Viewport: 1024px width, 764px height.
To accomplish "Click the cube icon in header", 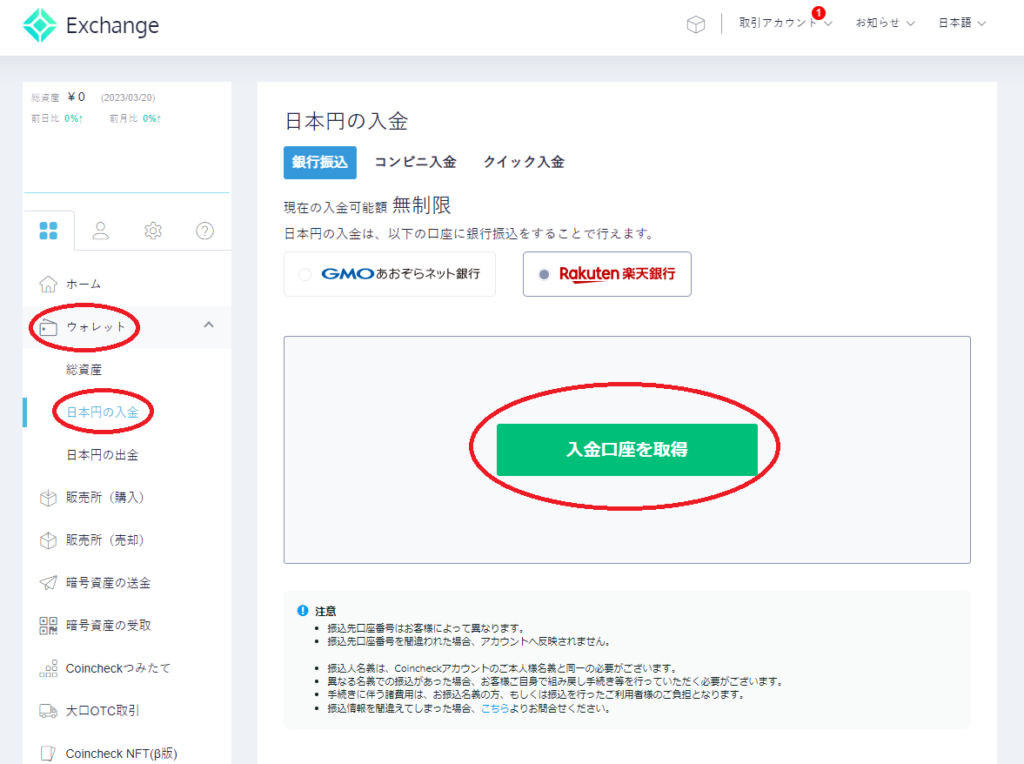I will click(696, 24).
